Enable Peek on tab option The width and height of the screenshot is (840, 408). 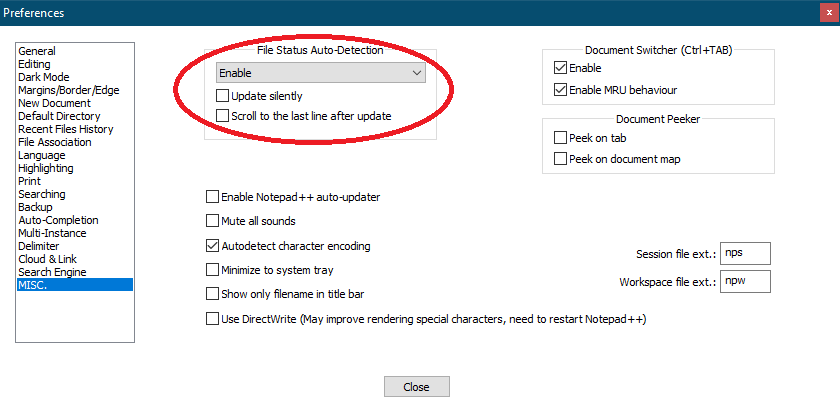click(x=560, y=138)
